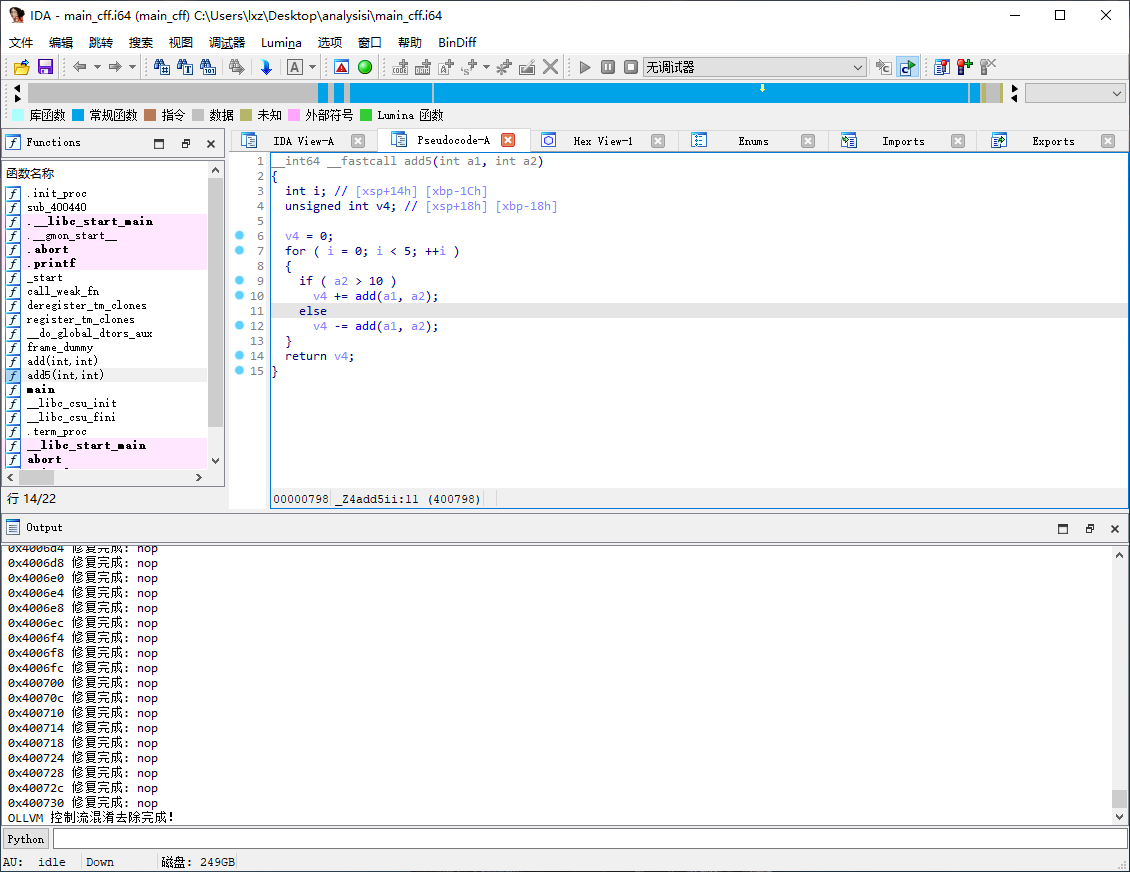Click the regular functions cyan color swatch
The height and width of the screenshot is (872, 1130).
(x=78, y=115)
